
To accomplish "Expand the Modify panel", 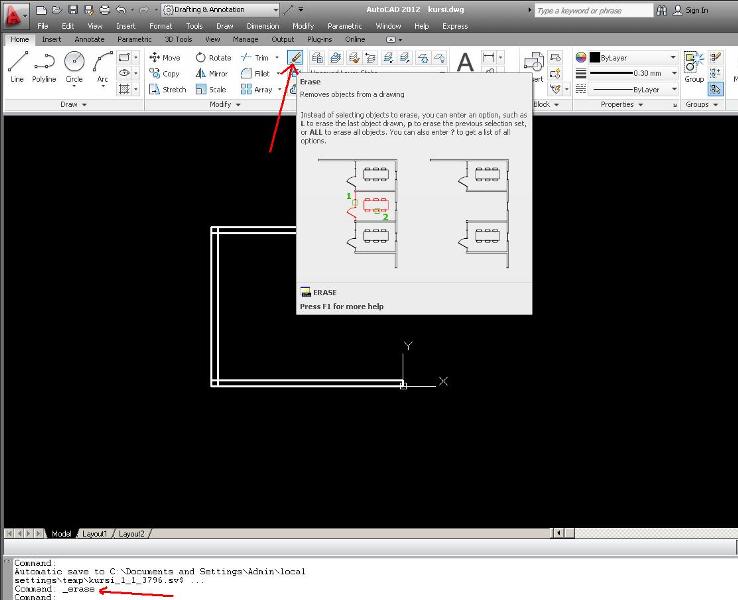I will pyautogui.click(x=225, y=104).
